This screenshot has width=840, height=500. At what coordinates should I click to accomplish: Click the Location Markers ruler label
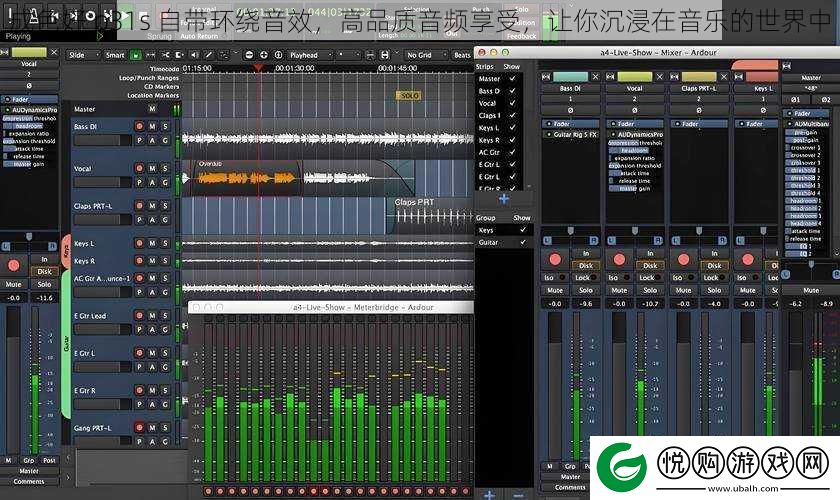(x=153, y=95)
